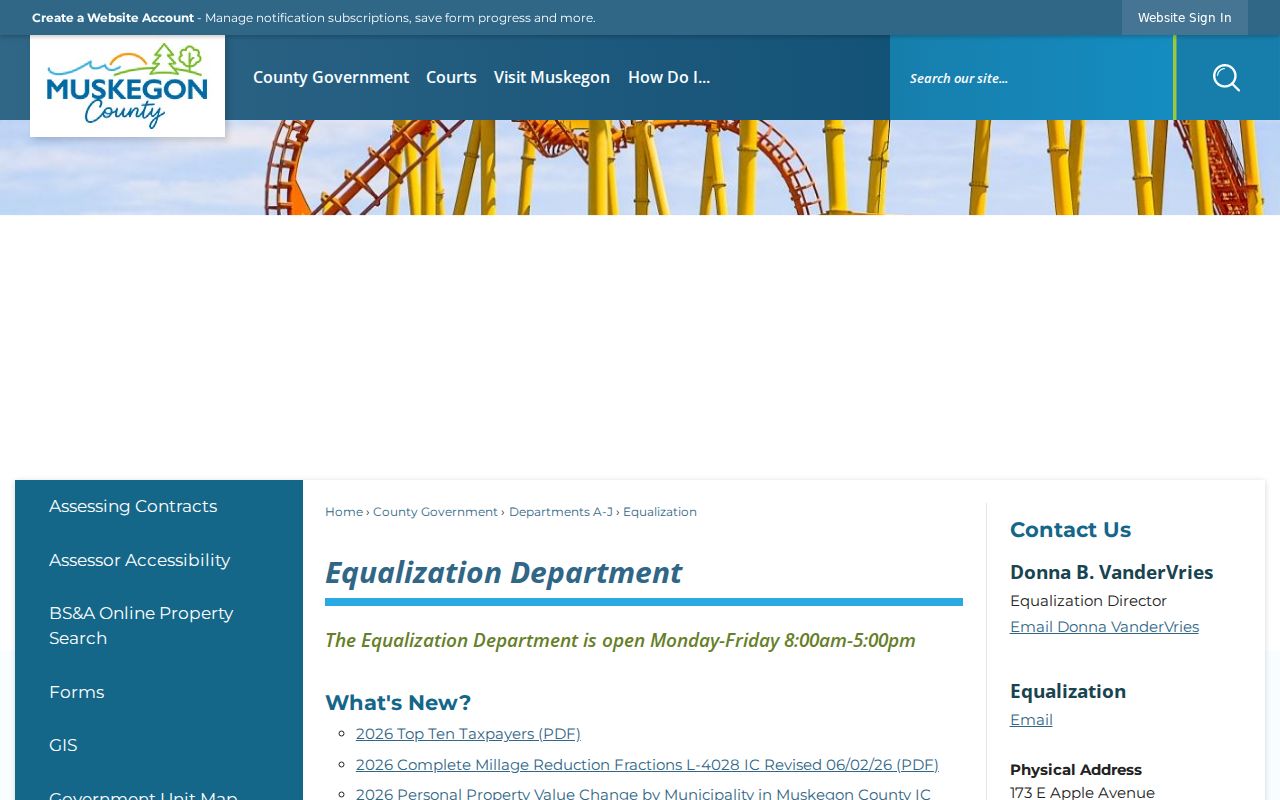
Task: Click the Equalization Department heading
Action: tap(503, 573)
